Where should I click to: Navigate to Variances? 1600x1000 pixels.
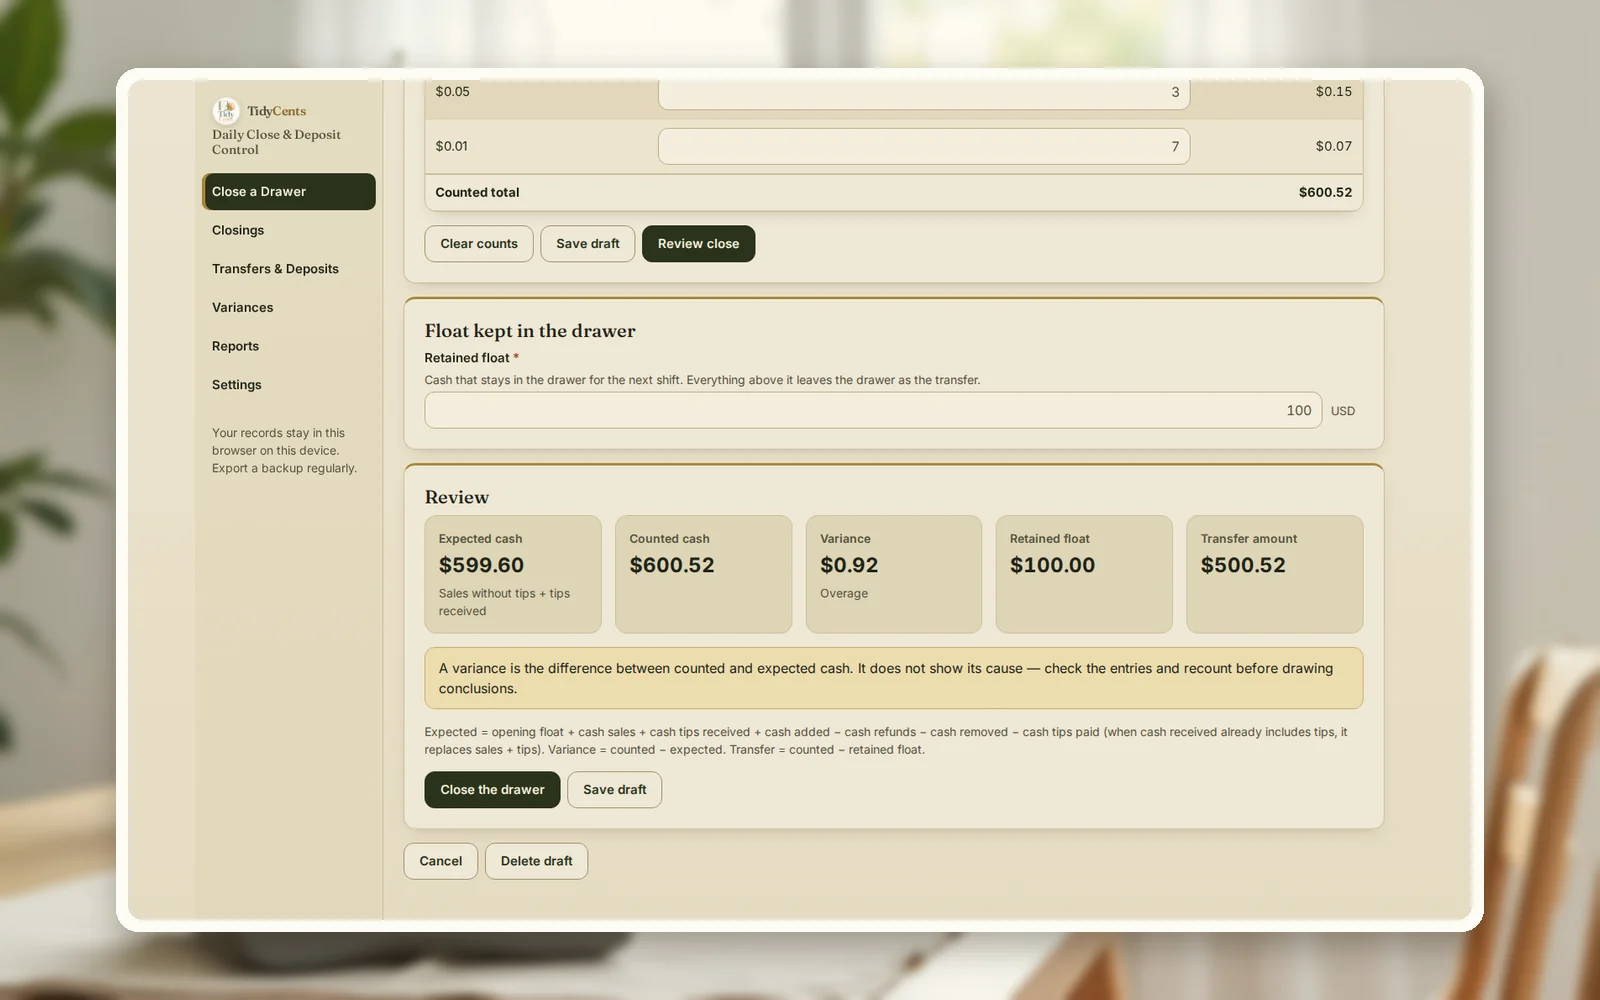point(289,308)
